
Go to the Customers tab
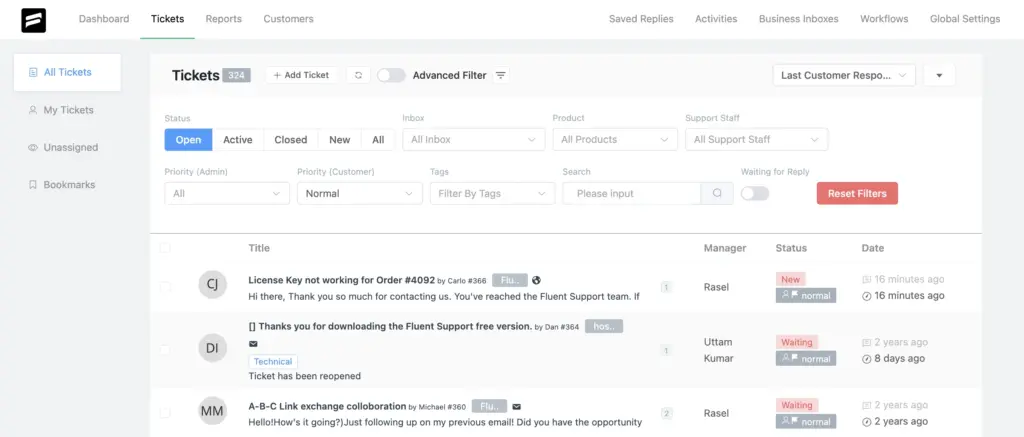pos(289,19)
